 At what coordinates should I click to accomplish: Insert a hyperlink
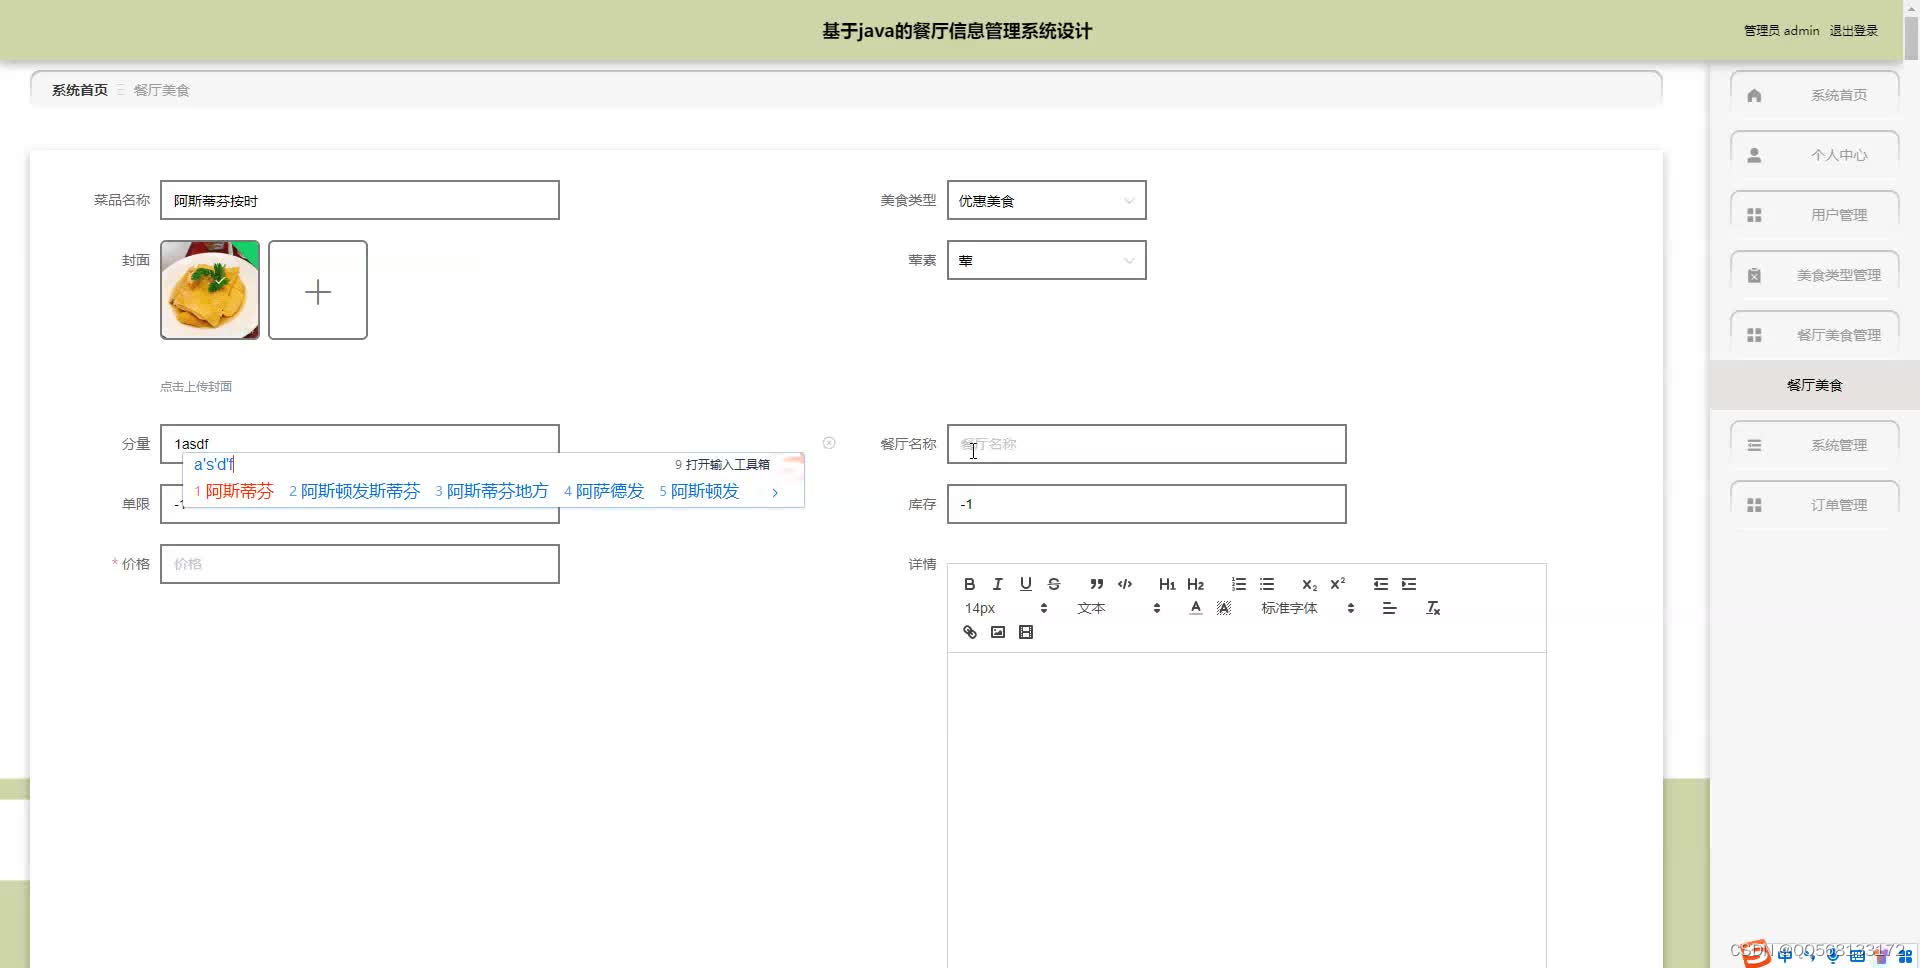(969, 632)
